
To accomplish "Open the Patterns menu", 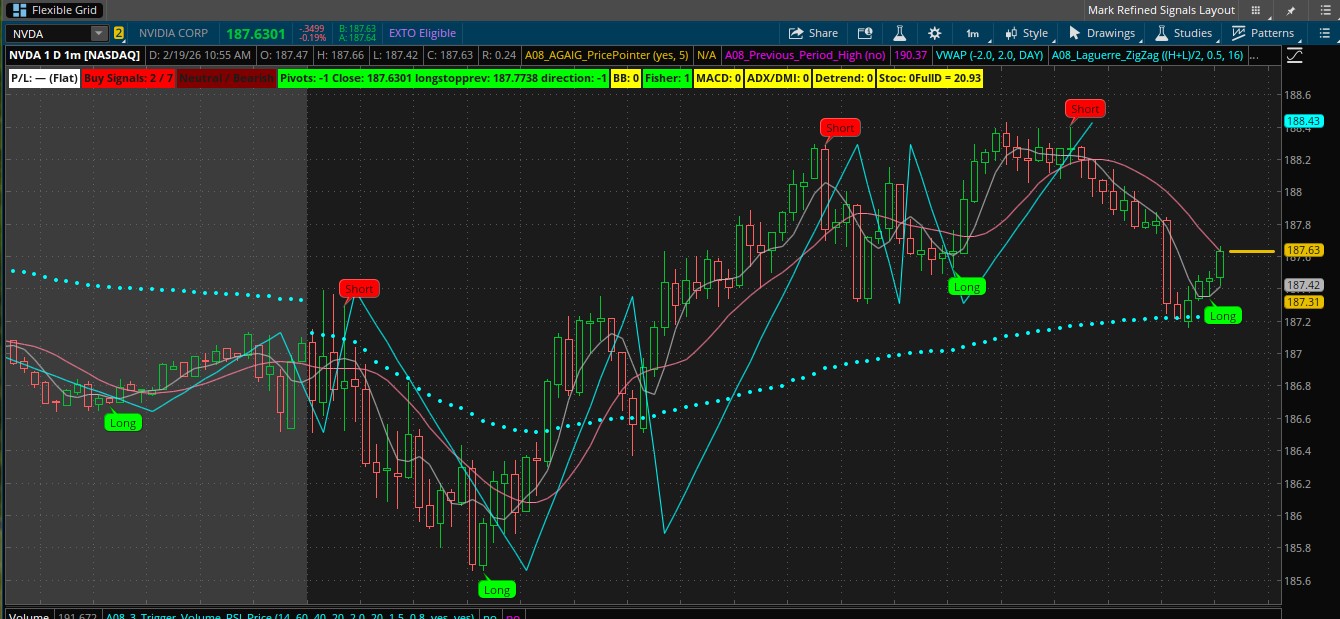I will point(1262,33).
